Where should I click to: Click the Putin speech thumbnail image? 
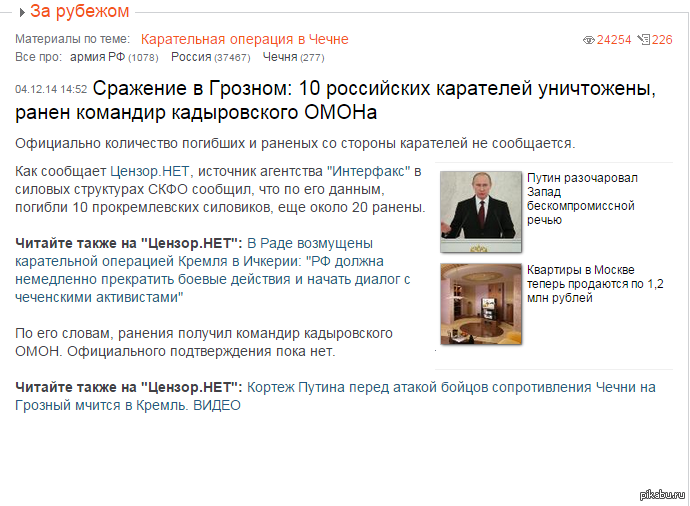[481, 212]
